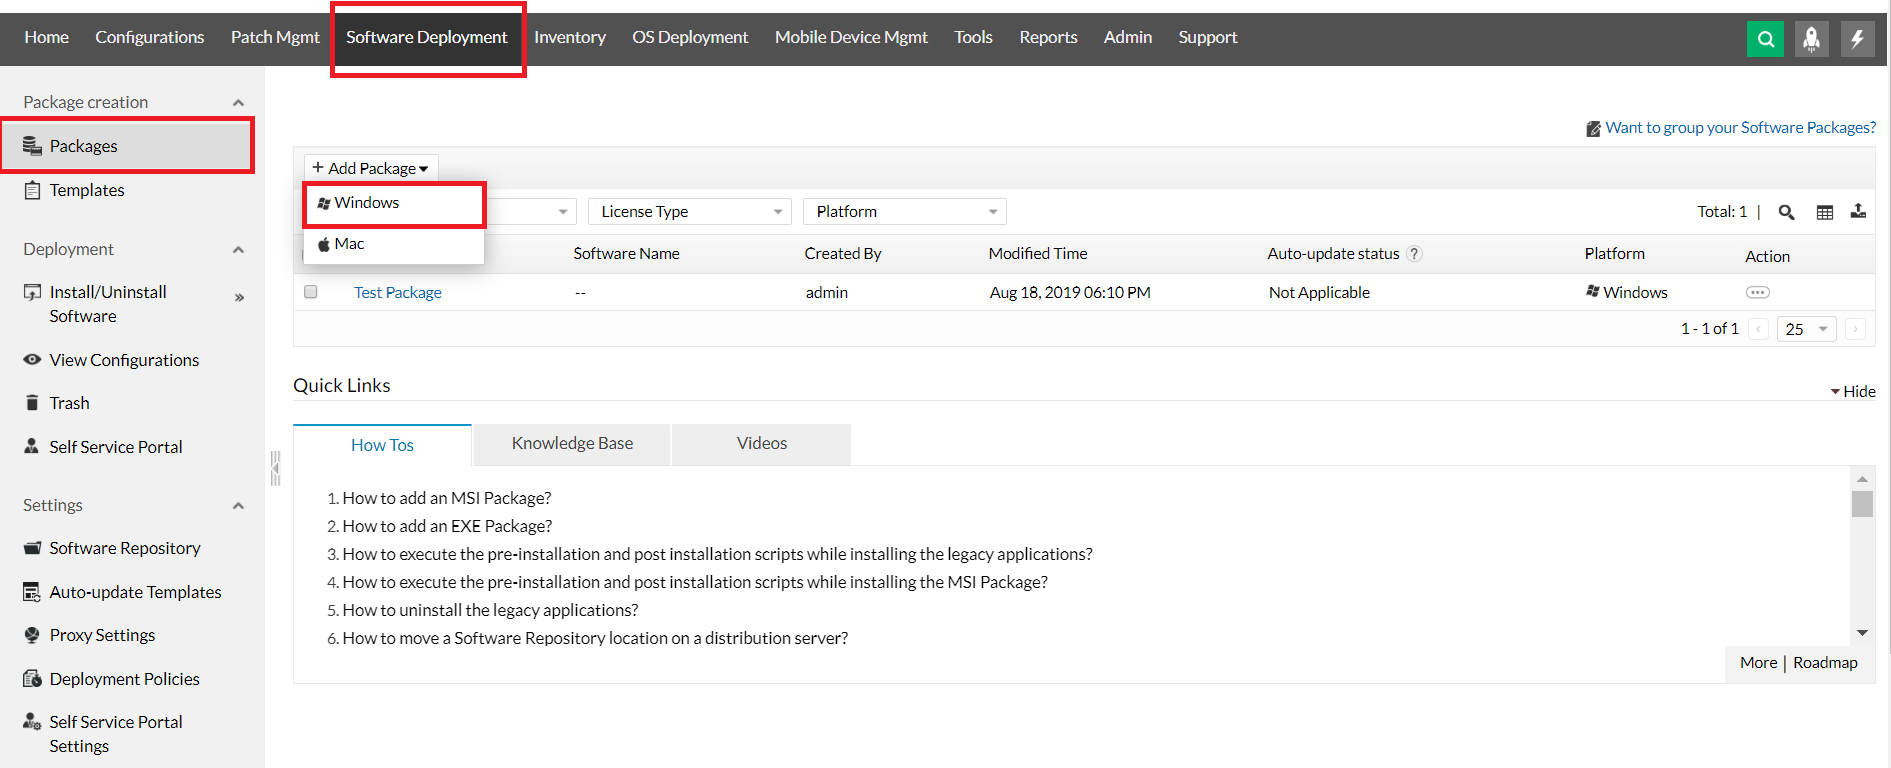1891x768 pixels.
Task: Open the rocket quick launch icon
Action: [x=1811, y=39]
